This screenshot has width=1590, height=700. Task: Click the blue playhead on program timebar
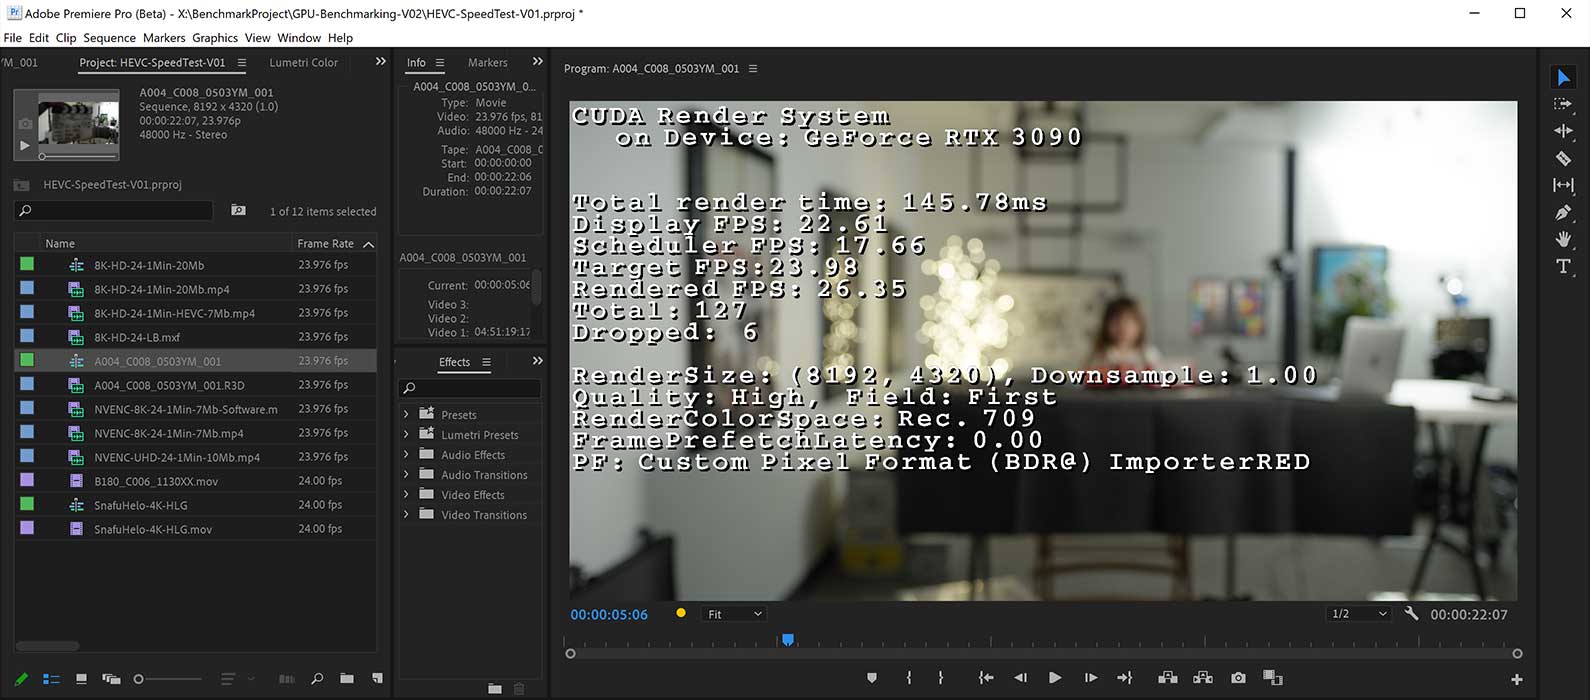(788, 639)
